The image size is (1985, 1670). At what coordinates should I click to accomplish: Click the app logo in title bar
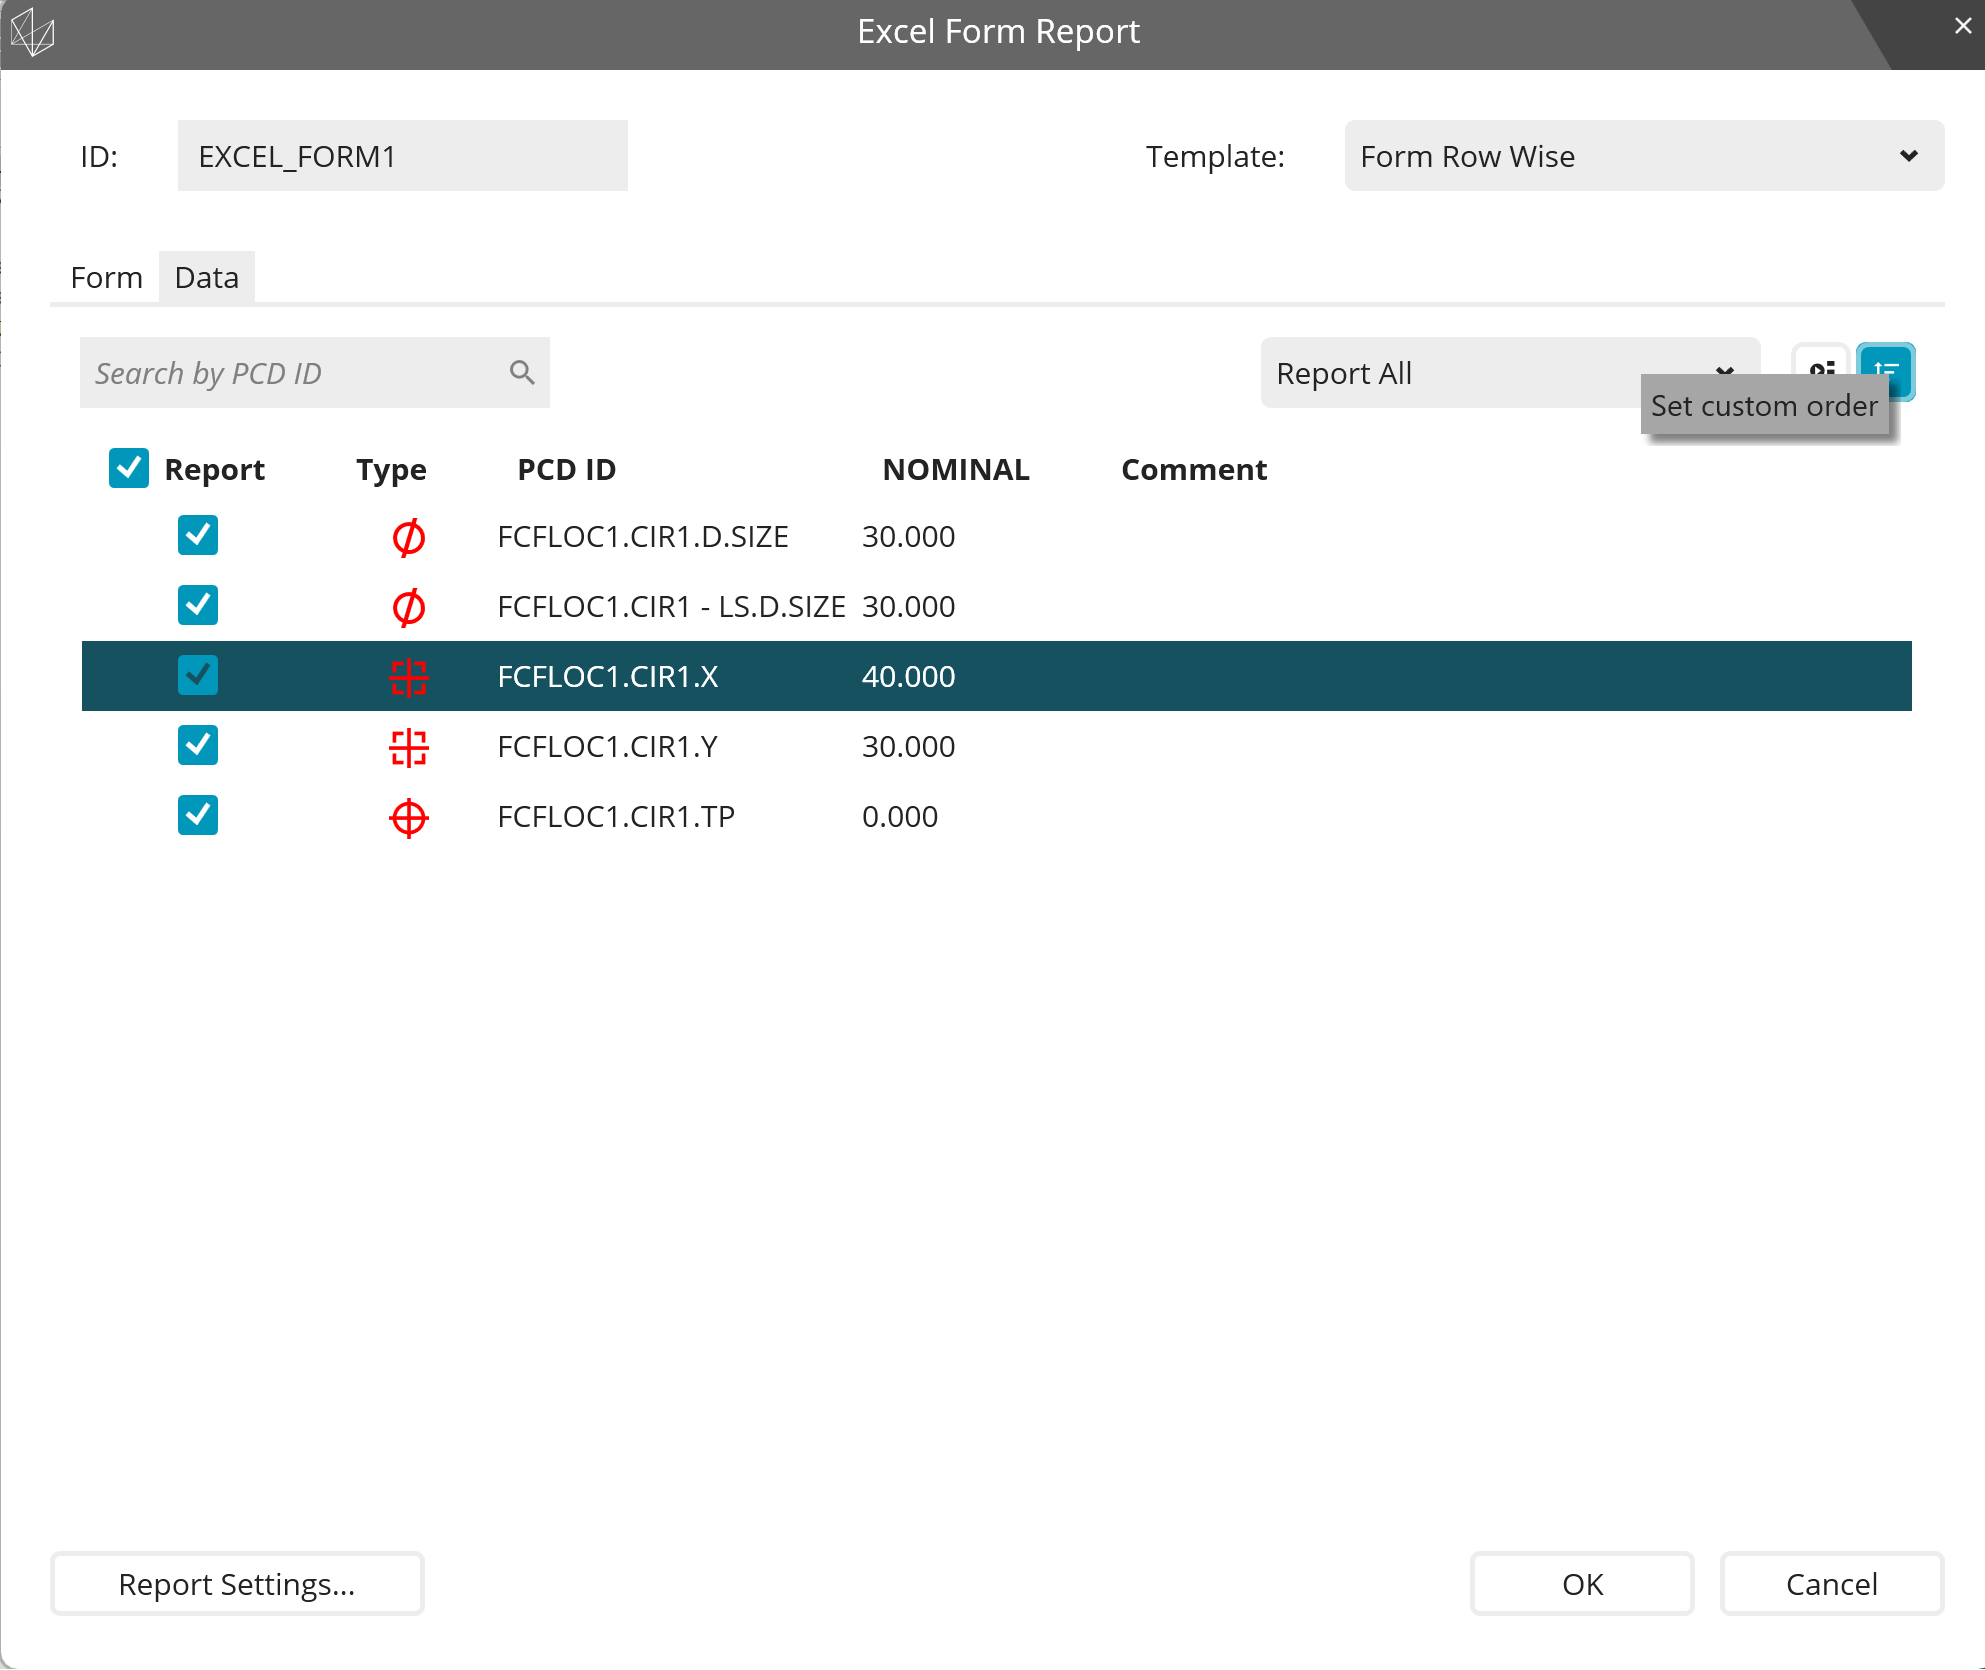coord(32,32)
